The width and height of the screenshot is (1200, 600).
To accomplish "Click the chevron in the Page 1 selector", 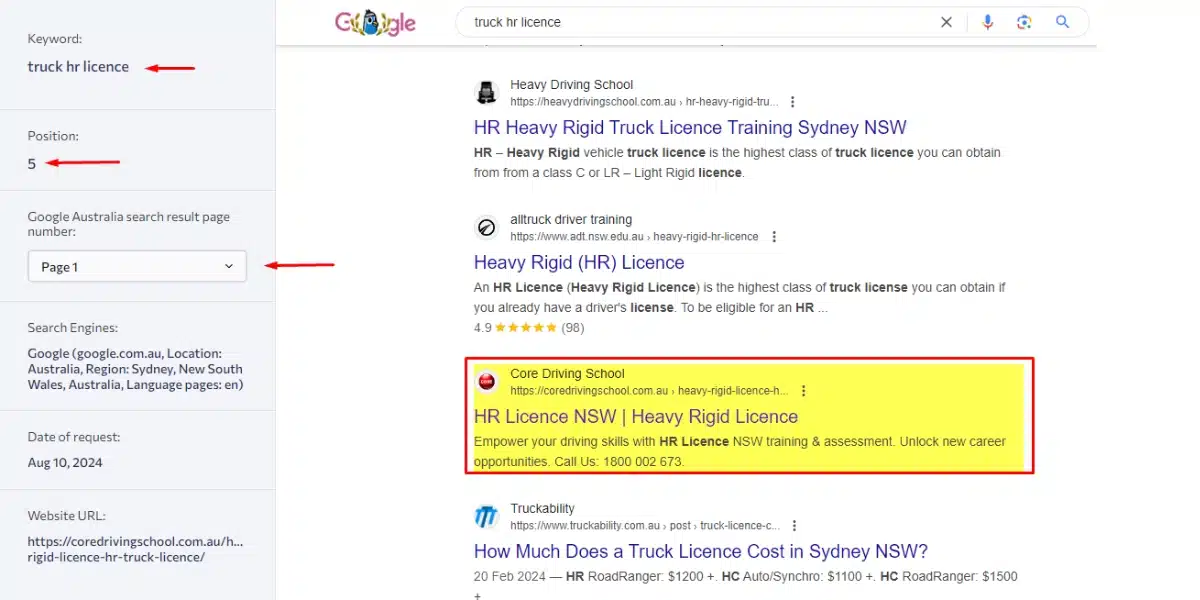I will tap(228, 267).
